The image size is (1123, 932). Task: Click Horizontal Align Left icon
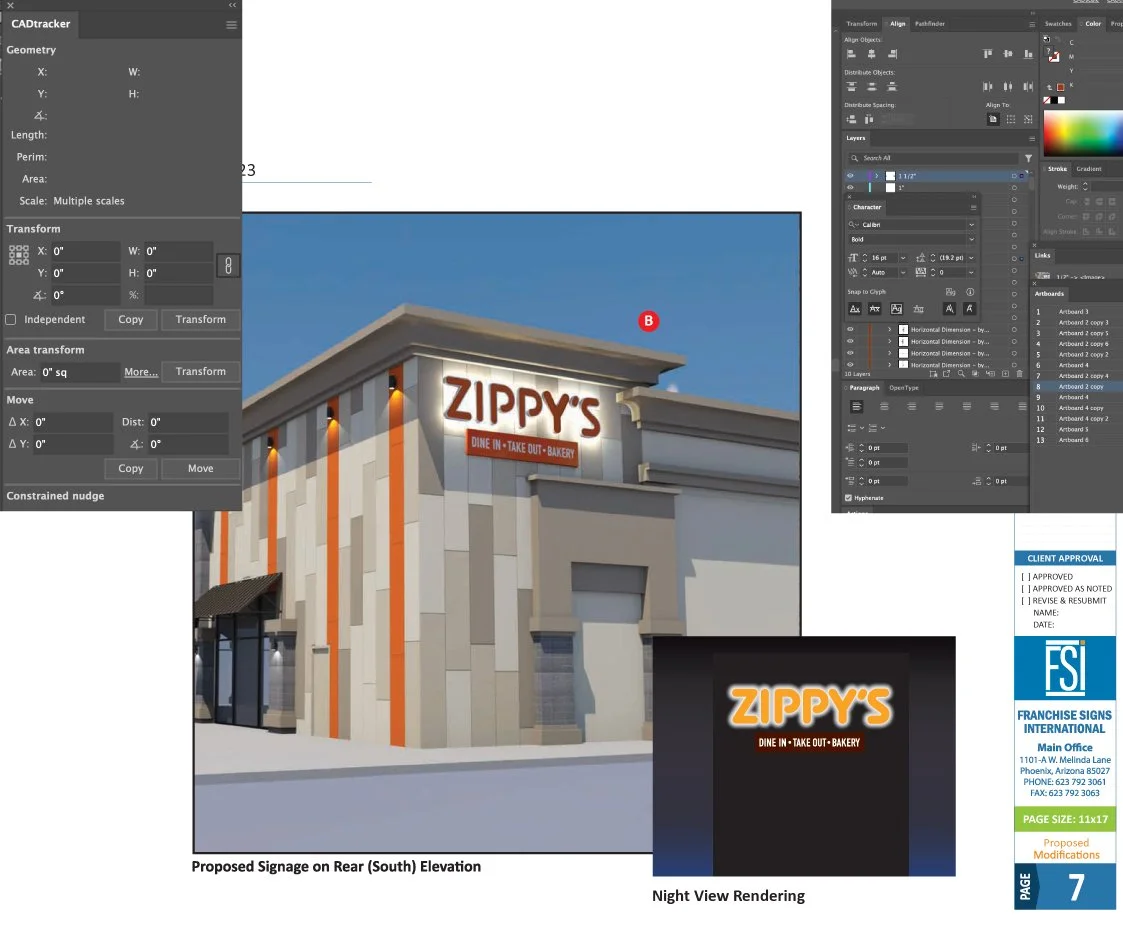point(851,54)
